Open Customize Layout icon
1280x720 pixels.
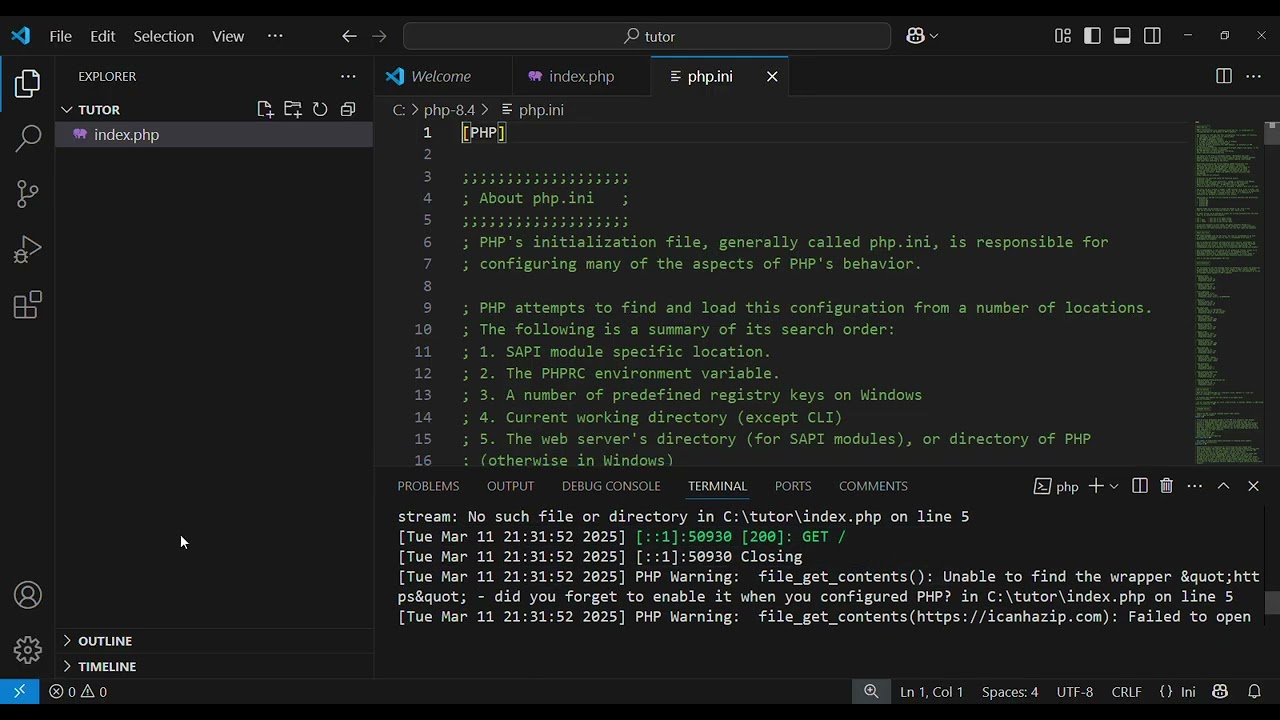tap(1063, 36)
